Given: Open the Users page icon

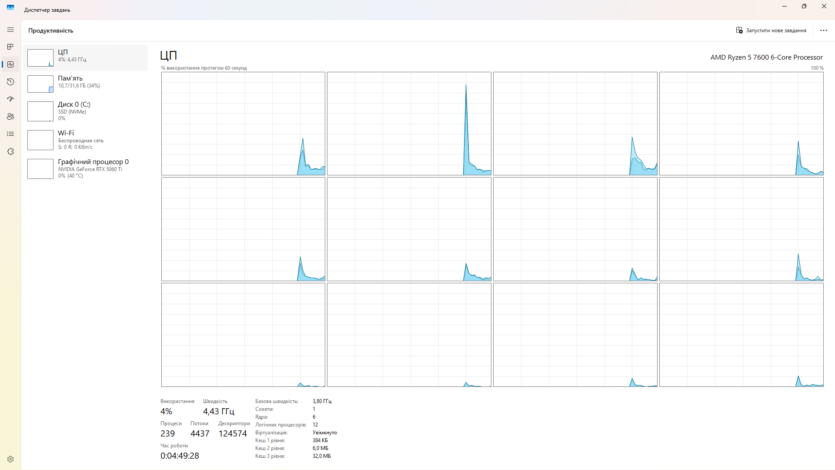Looking at the screenshot, I should coord(10,117).
